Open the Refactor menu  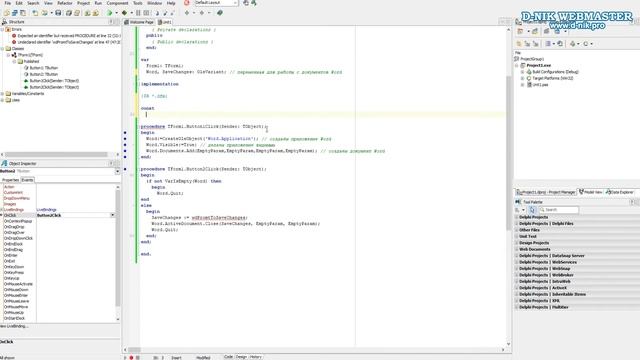click(x=64, y=3)
